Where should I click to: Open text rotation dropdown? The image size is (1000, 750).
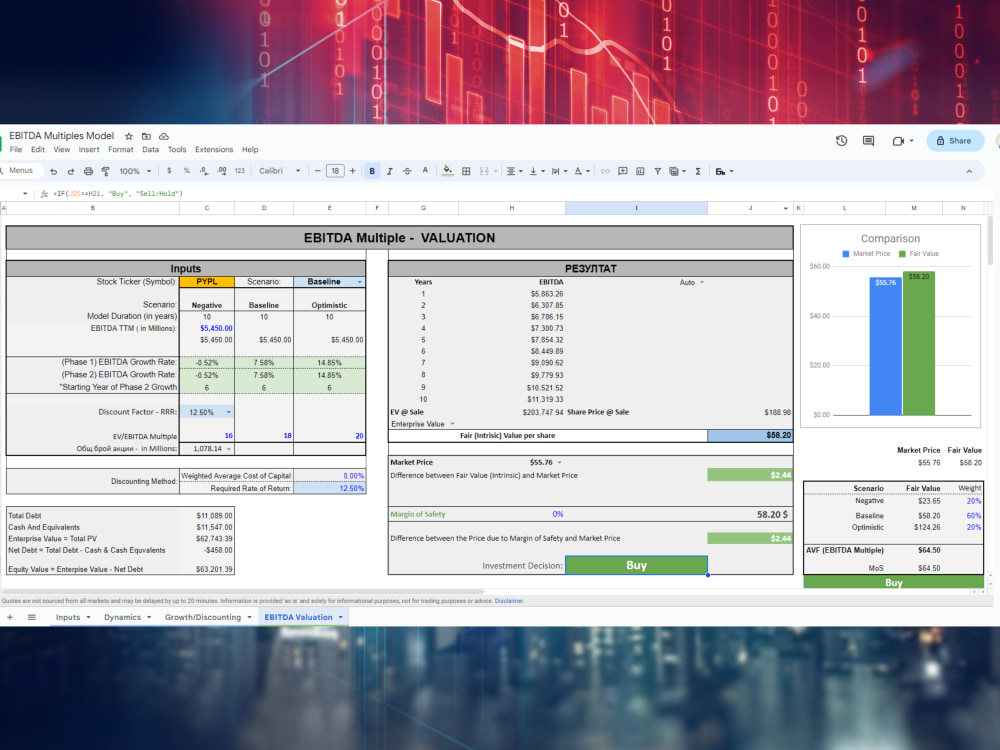coord(582,172)
